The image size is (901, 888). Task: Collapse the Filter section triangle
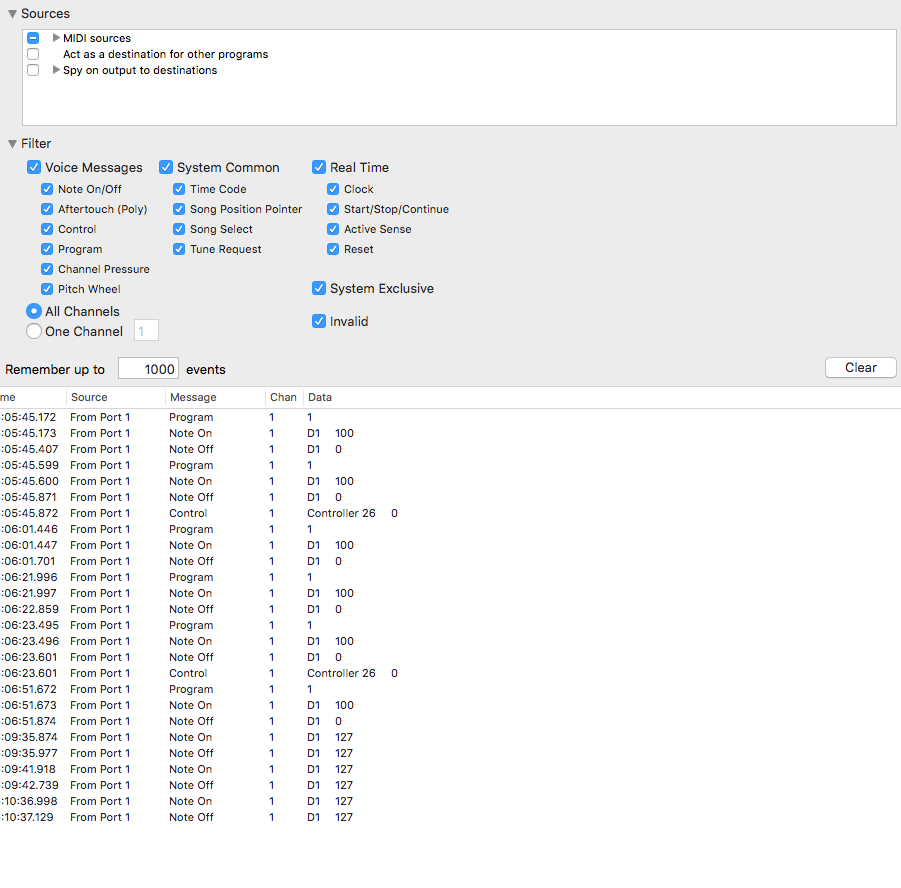[12, 144]
